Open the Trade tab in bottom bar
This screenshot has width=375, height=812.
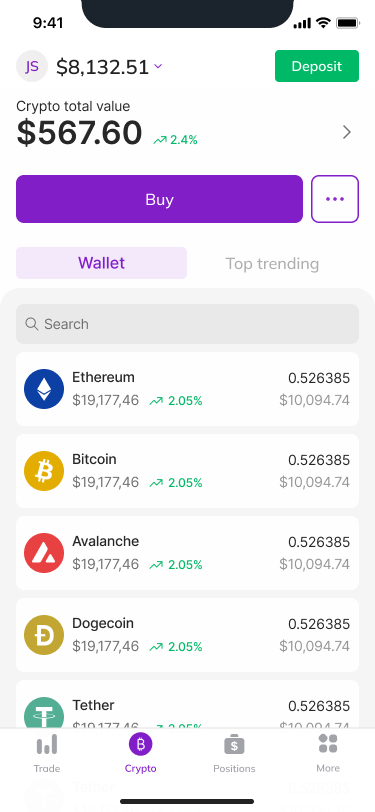[47, 753]
